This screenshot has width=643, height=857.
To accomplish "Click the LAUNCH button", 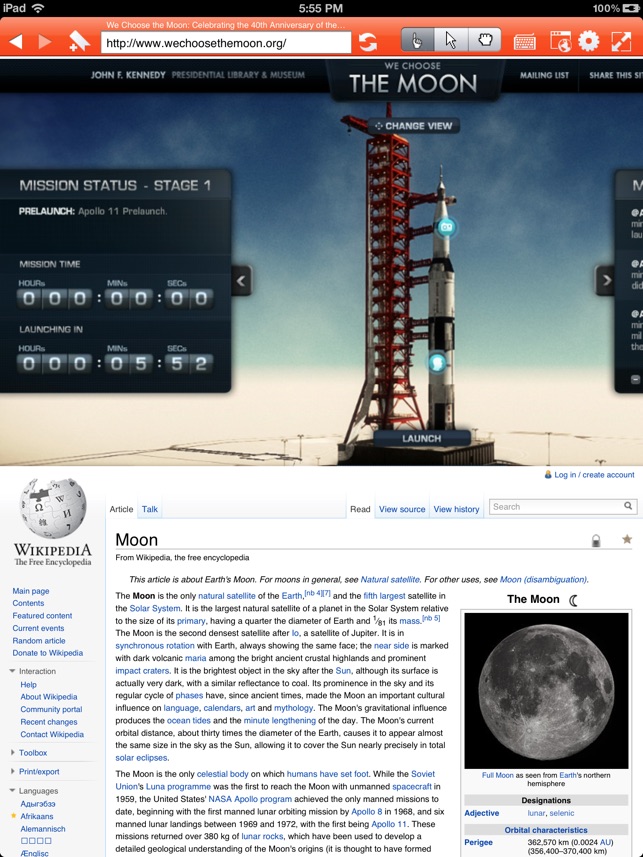I will 422,438.
